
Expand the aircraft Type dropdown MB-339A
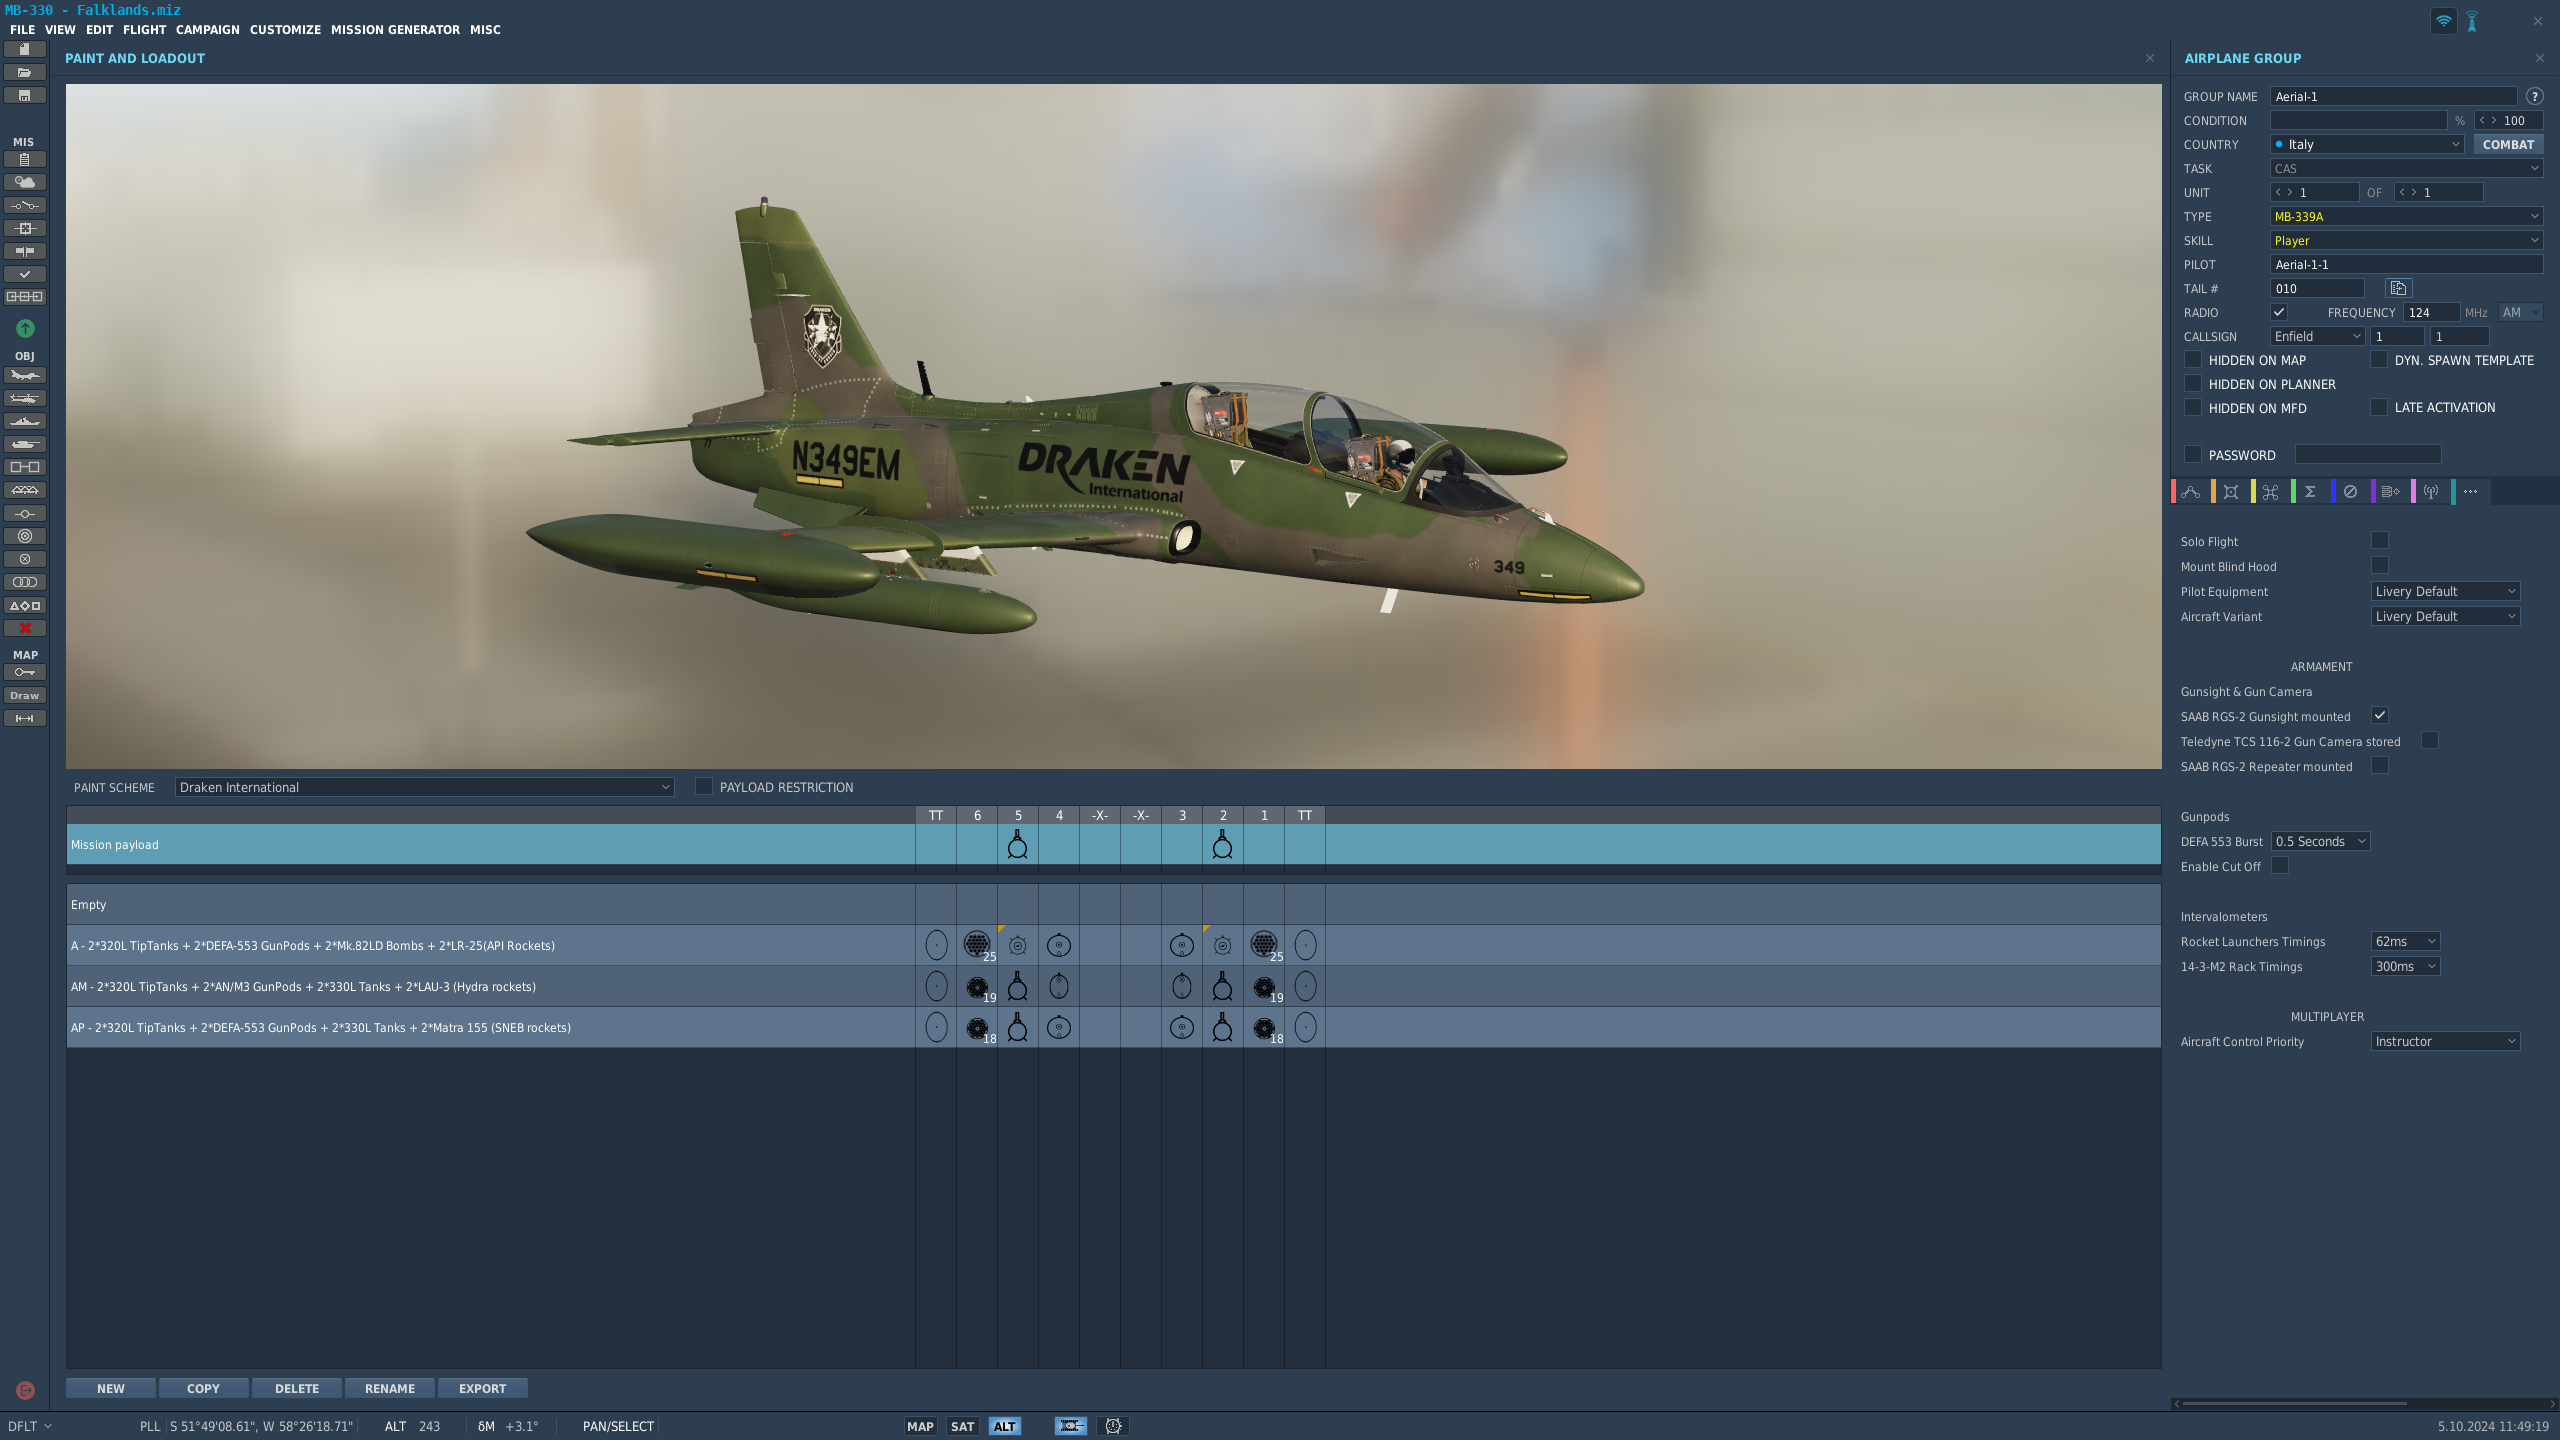coord(2406,216)
